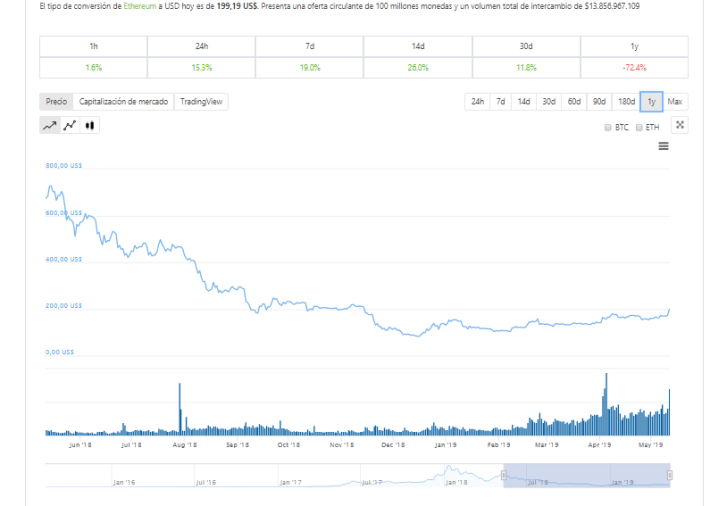Select the Max range button
710x506 pixels.
675,101
